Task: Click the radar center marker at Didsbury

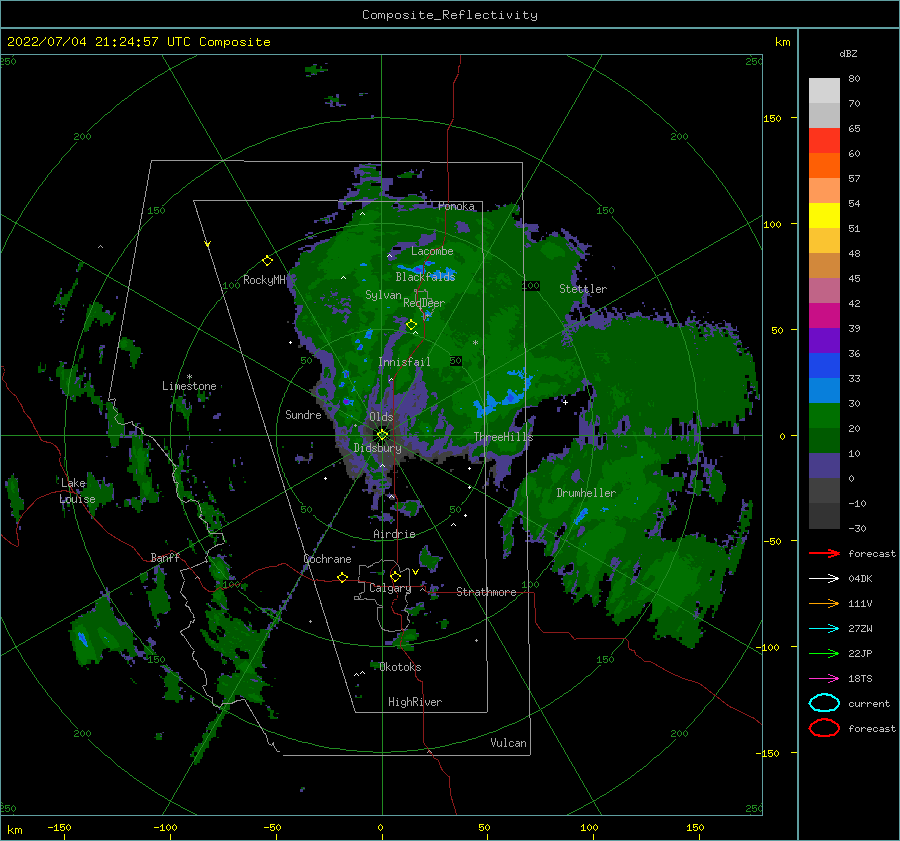Action: tap(382, 435)
